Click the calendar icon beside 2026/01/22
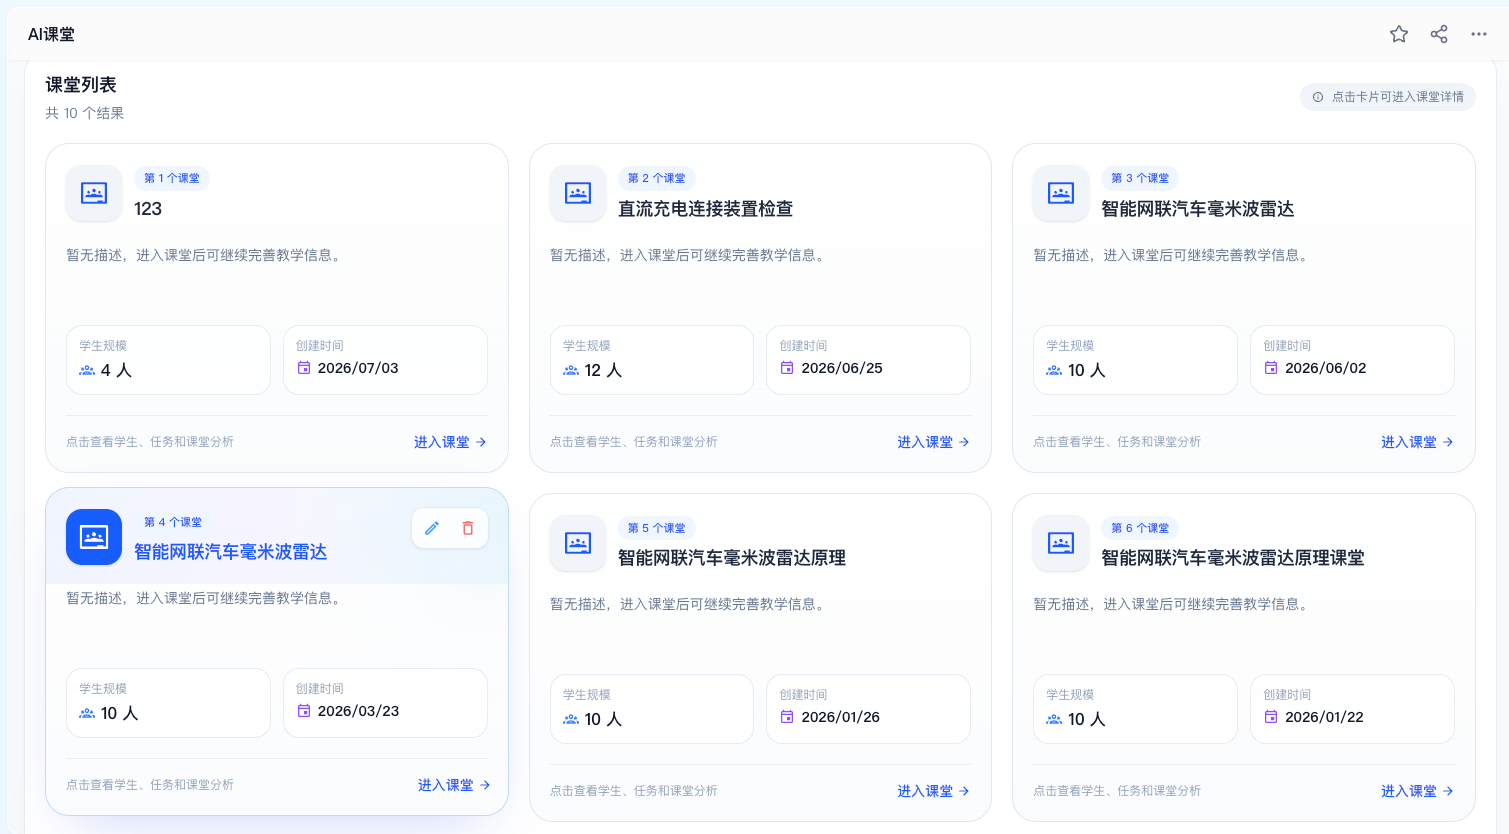This screenshot has height=834, width=1509. click(x=1271, y=717)
